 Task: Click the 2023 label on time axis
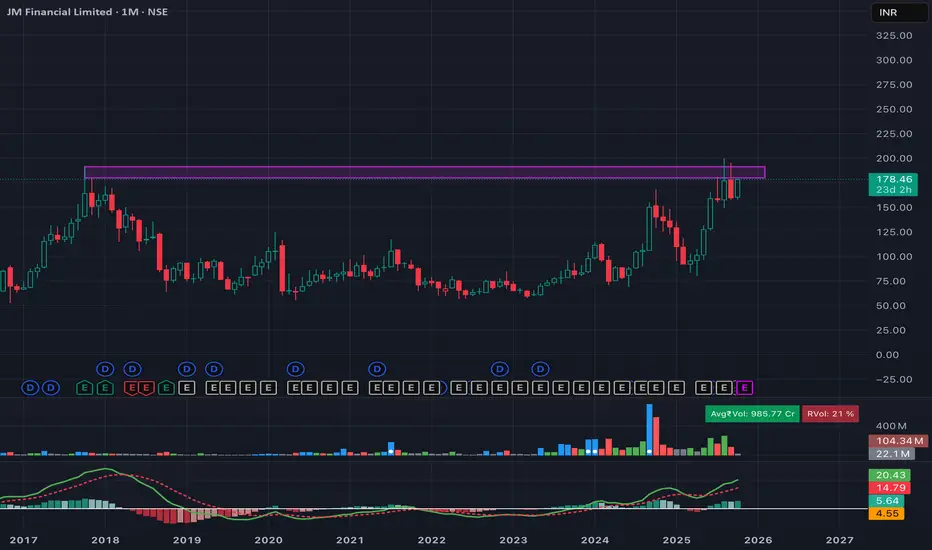[x=513, y=540]
